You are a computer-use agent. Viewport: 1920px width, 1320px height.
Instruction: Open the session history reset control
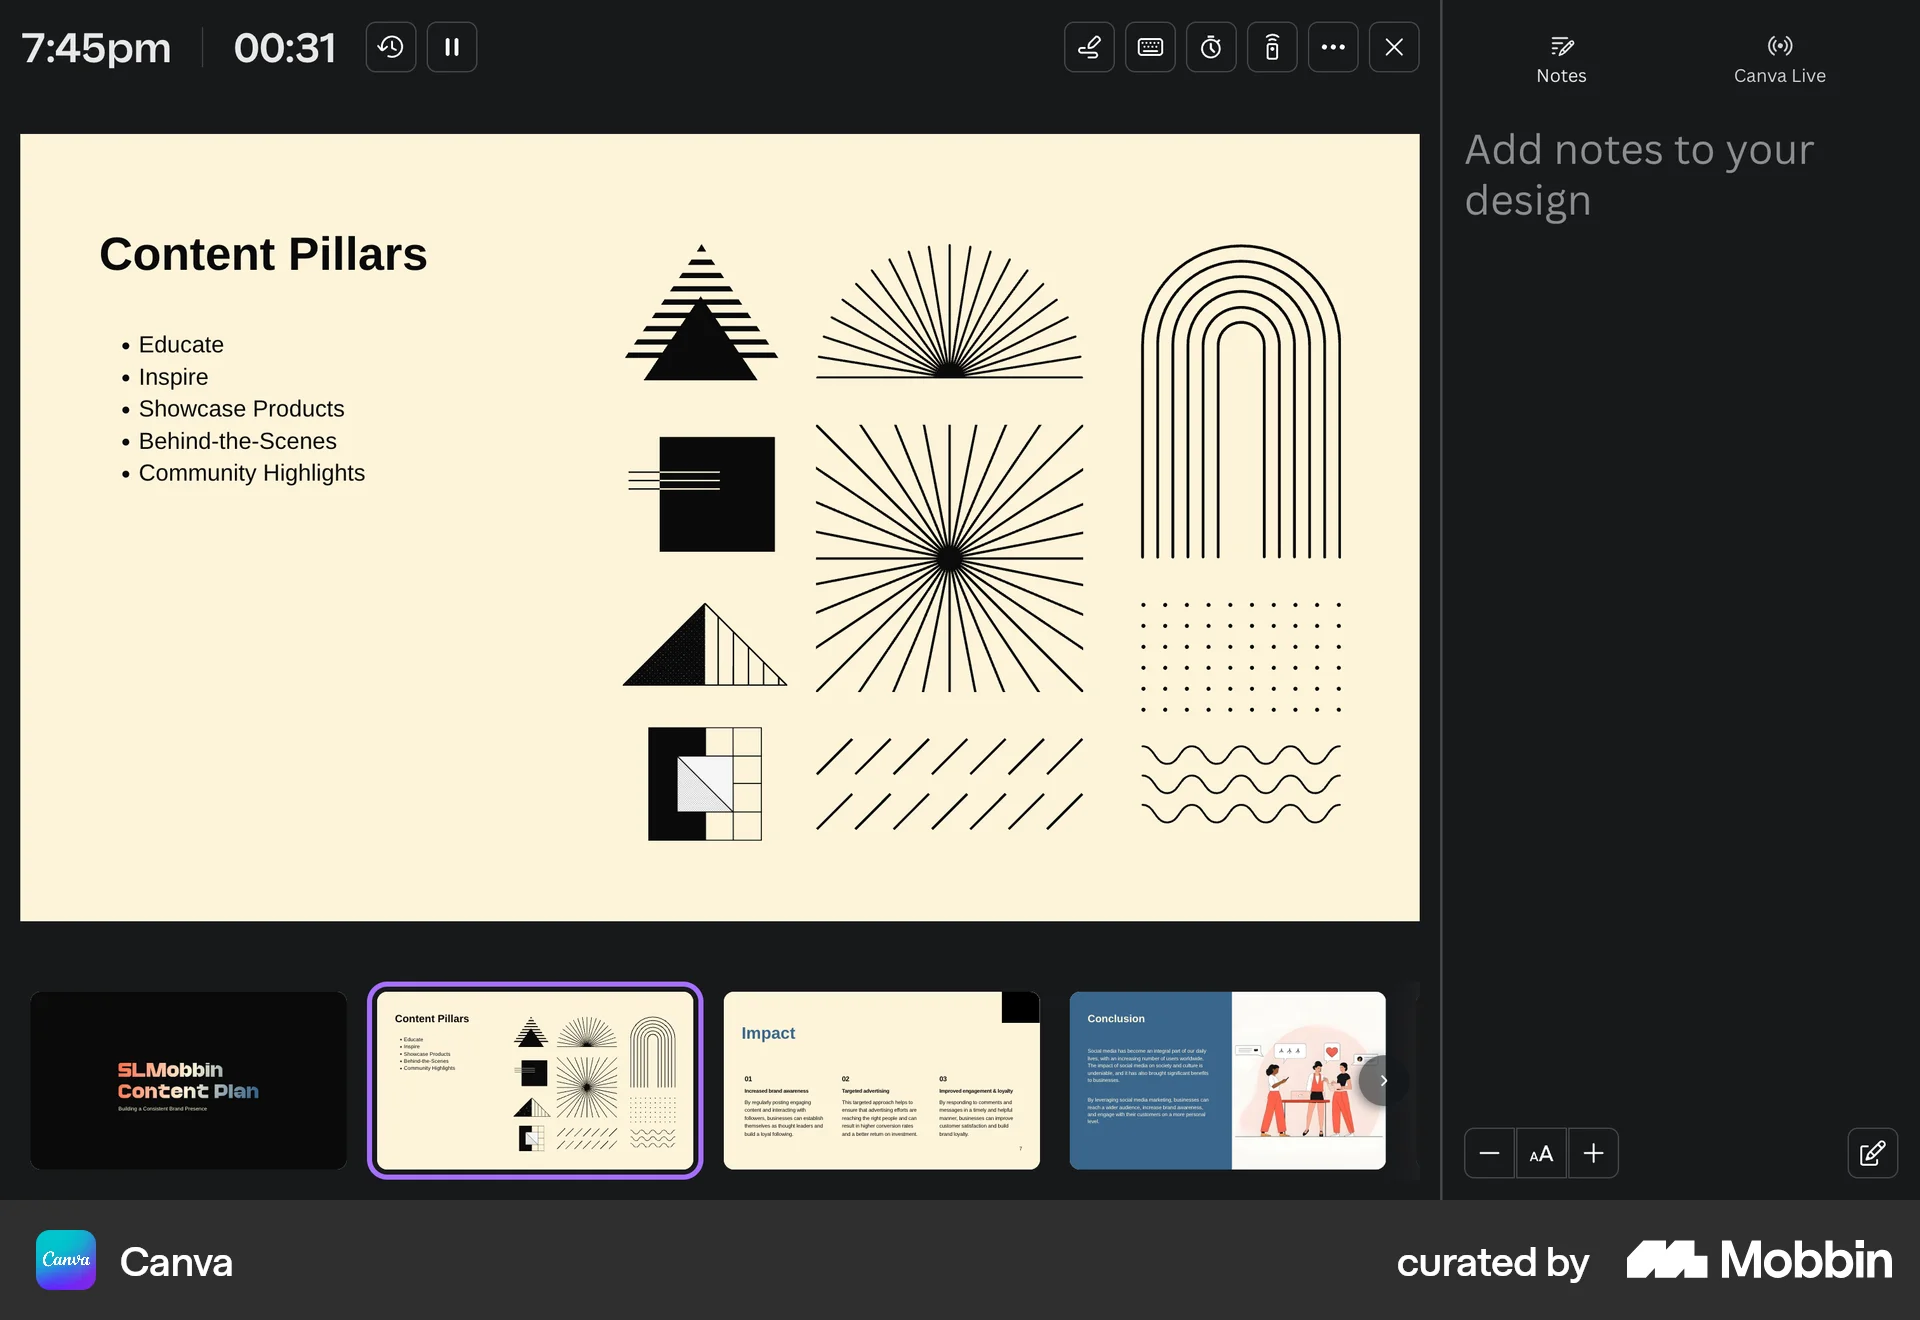(x=390, y=47)
